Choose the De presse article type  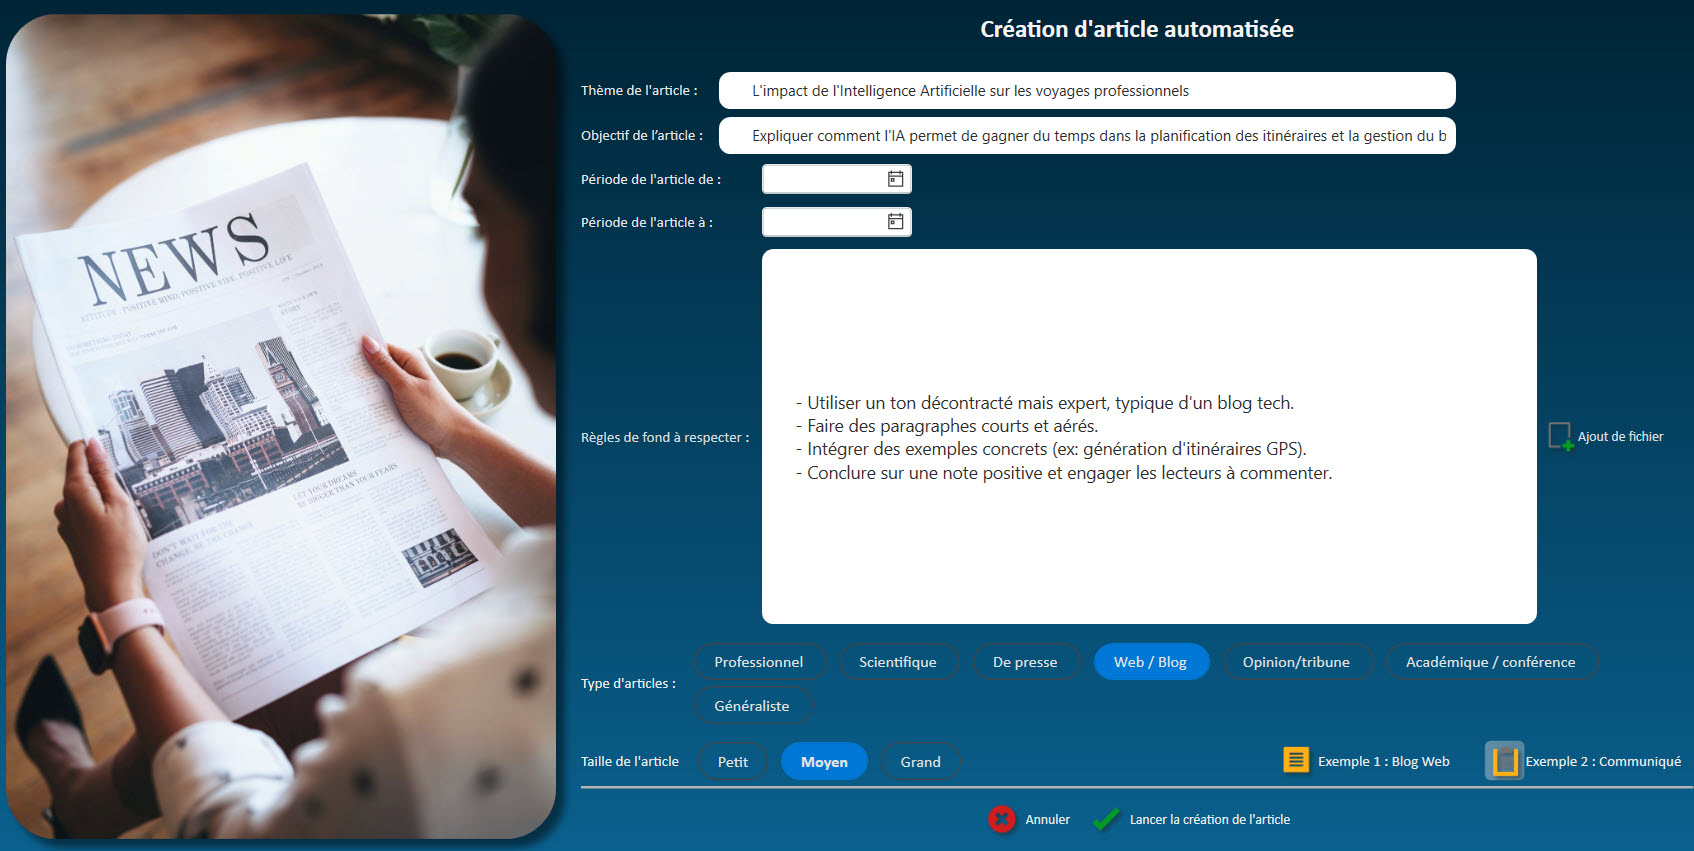click(x=1025, y=662)
